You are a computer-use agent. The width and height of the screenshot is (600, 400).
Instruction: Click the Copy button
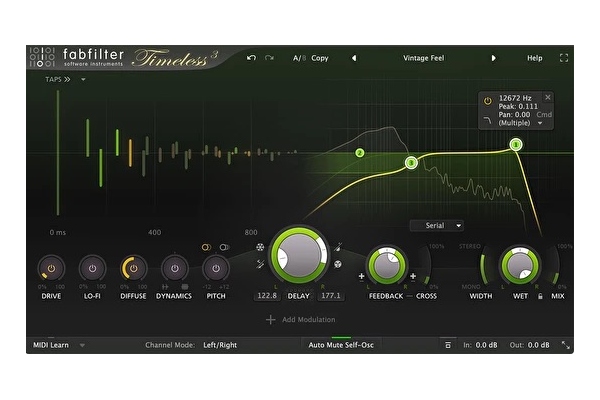pos(320,58)
